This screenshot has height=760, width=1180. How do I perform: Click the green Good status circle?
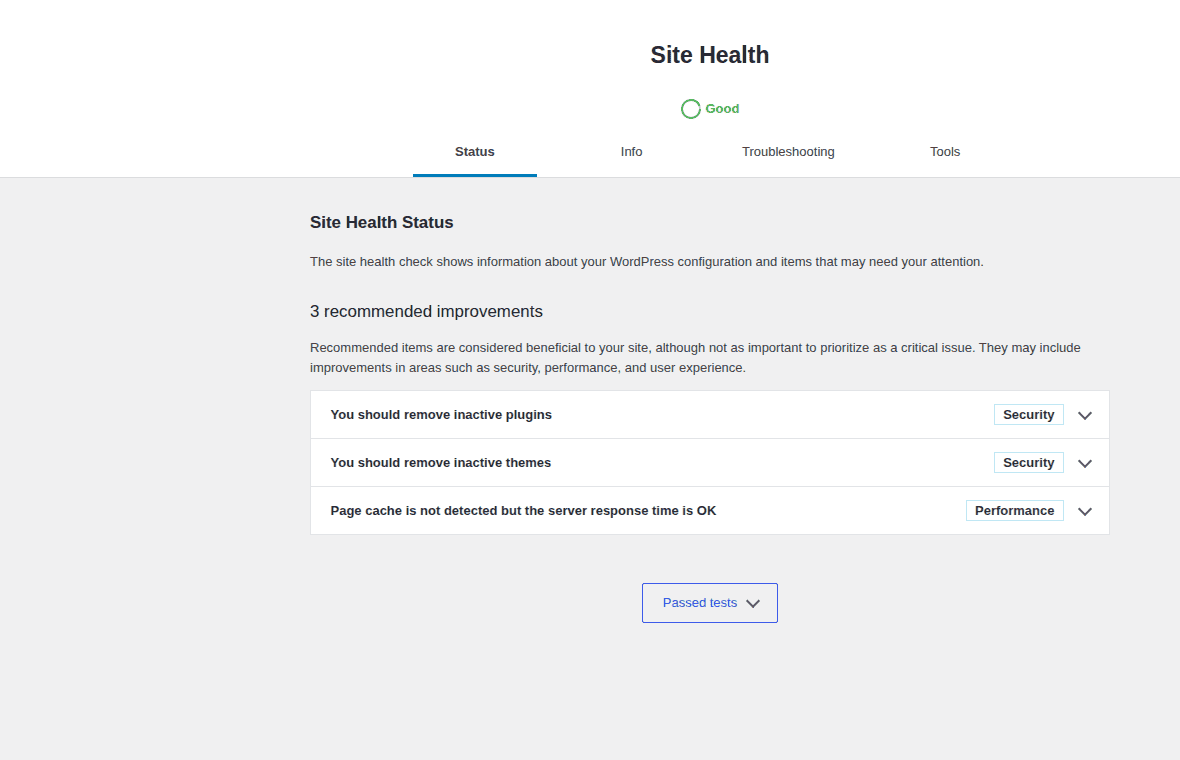click(691, 109)
